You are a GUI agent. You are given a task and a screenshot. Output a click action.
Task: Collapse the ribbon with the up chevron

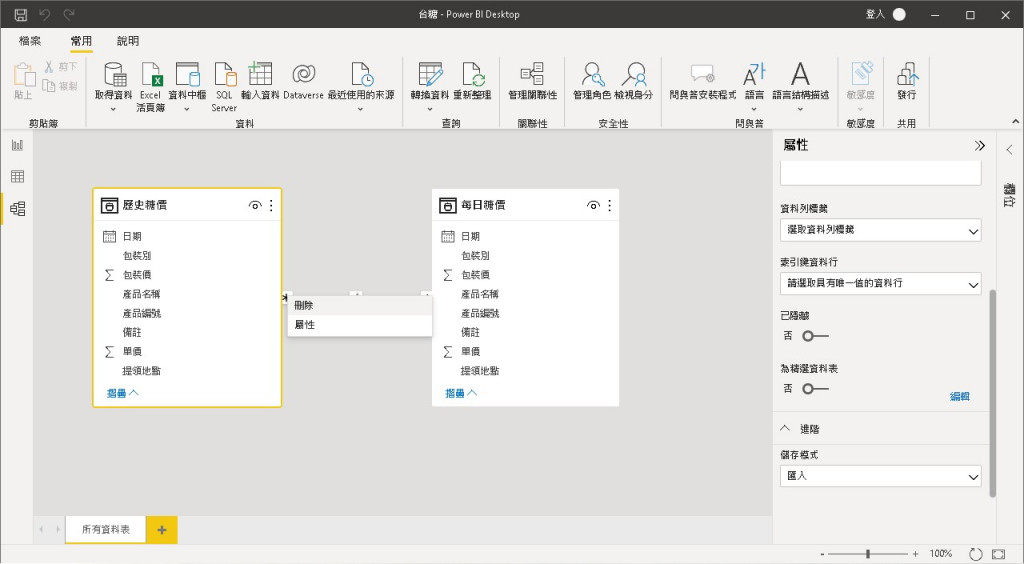[1016, 121]
